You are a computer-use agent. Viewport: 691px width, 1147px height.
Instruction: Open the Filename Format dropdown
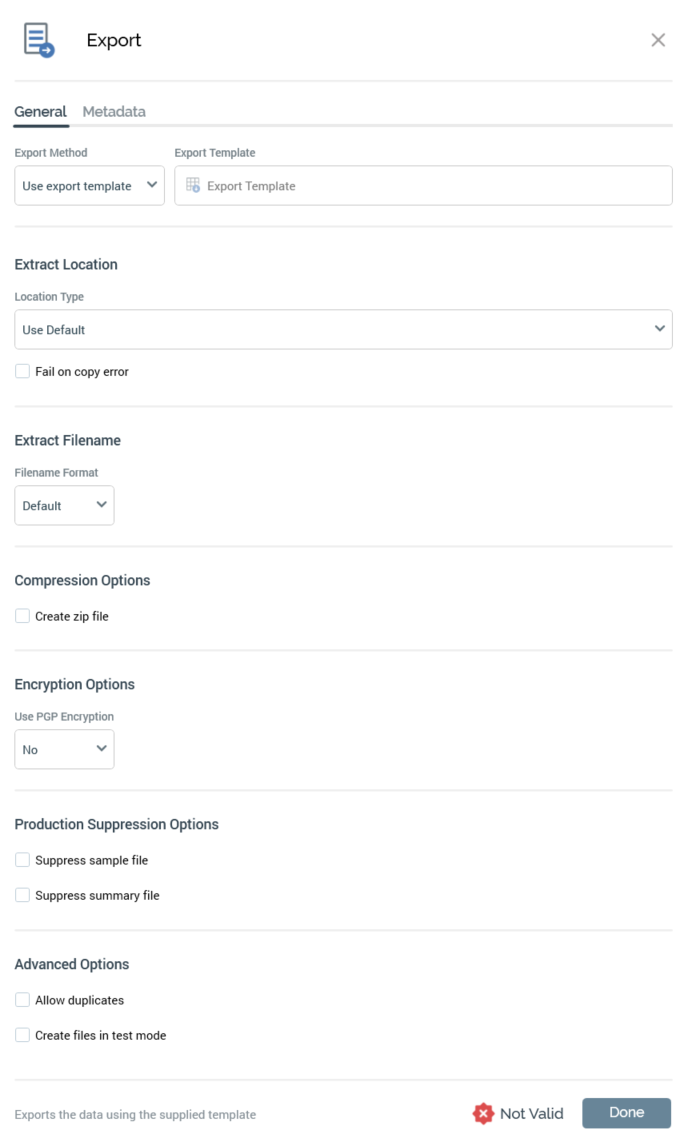[64, 506]
